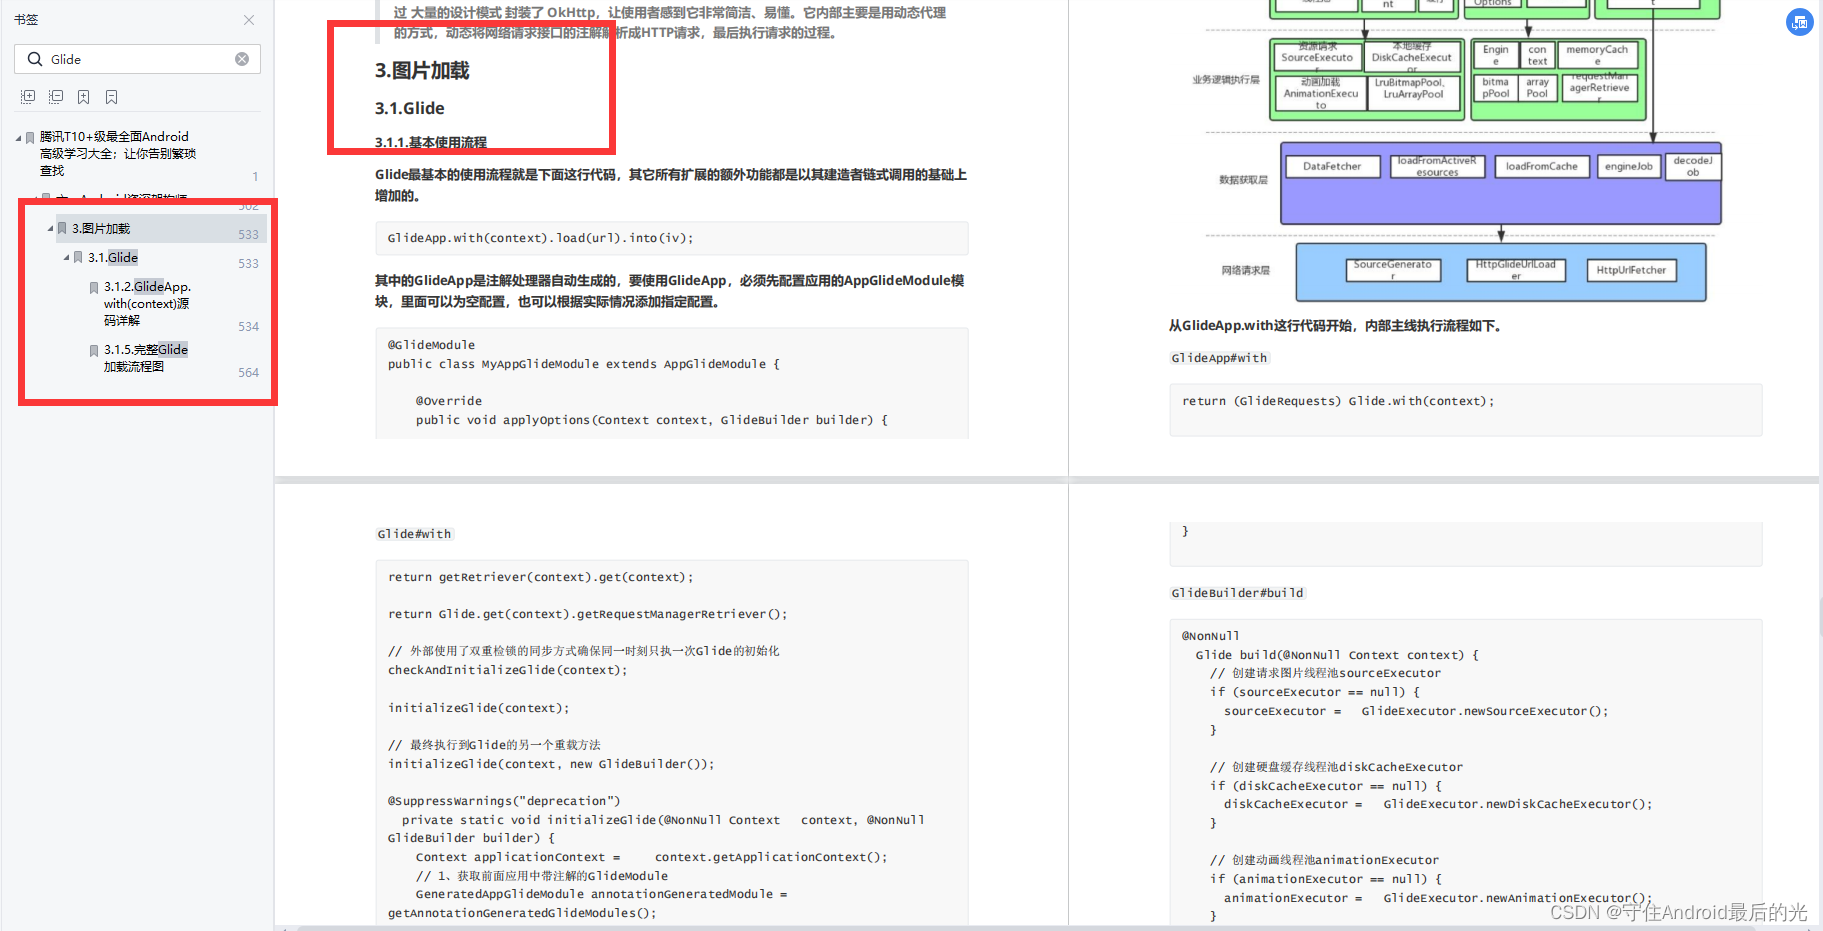
Task: Click the 3.1.1.基本使用流程 subheading
Action: (431, 142)
